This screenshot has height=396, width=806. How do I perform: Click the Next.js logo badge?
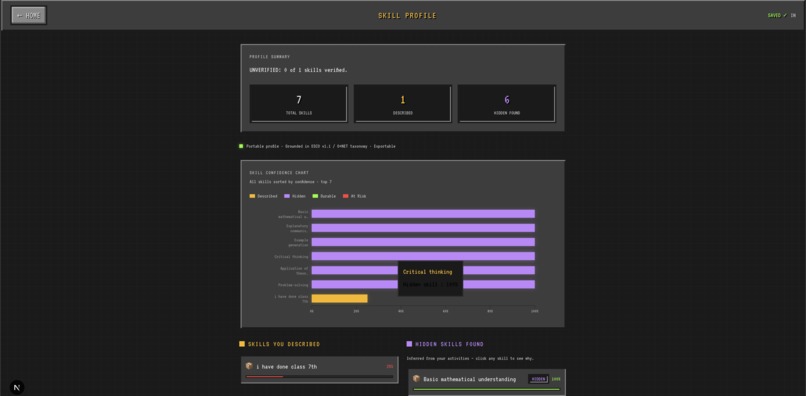coord(17,387)
